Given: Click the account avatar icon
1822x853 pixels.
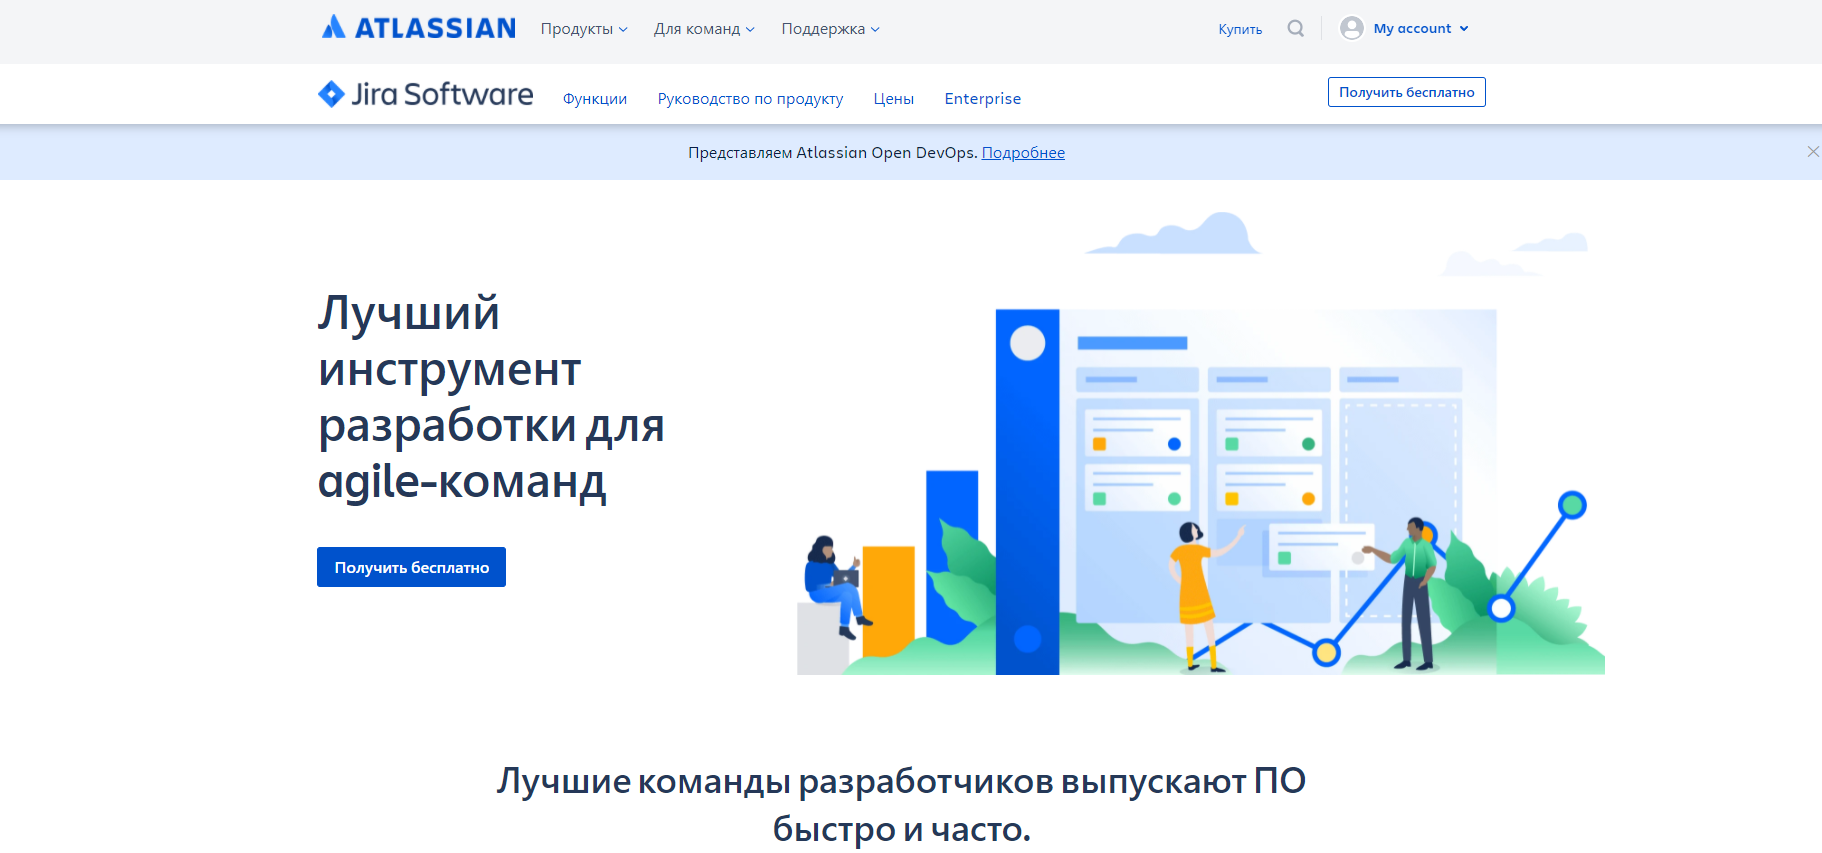Looking at the screenshot, I should 1352,28.
